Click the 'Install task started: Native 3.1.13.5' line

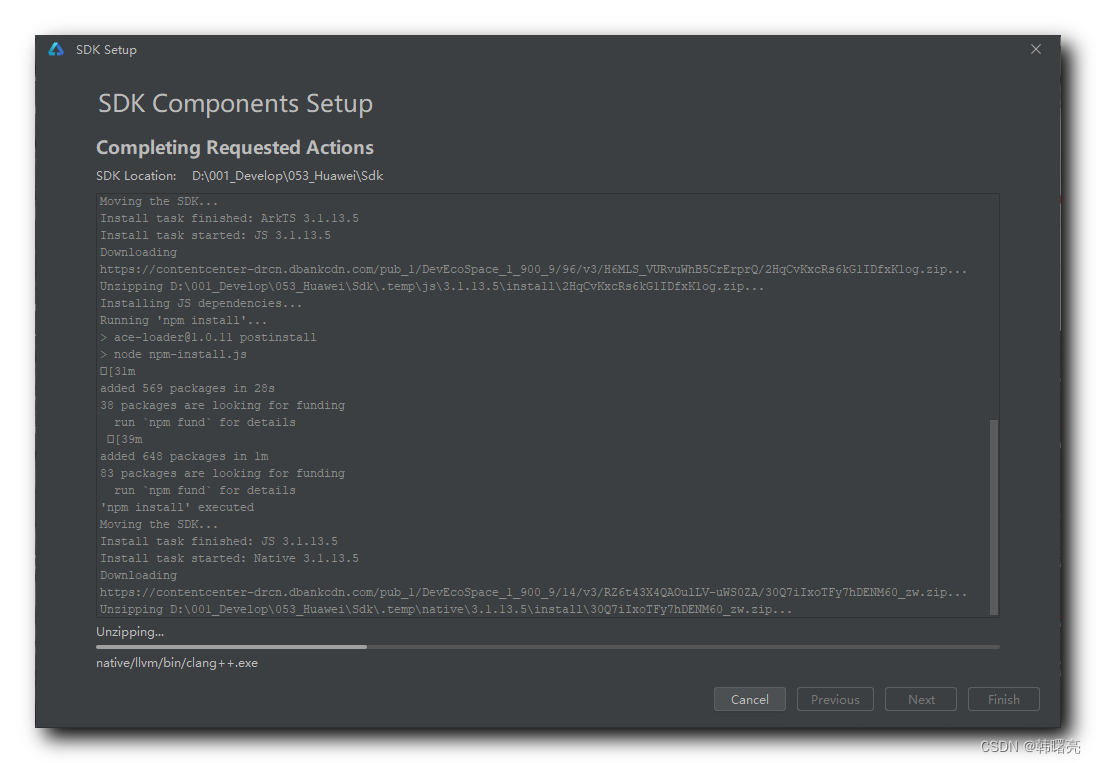click(x=229, y=558)
